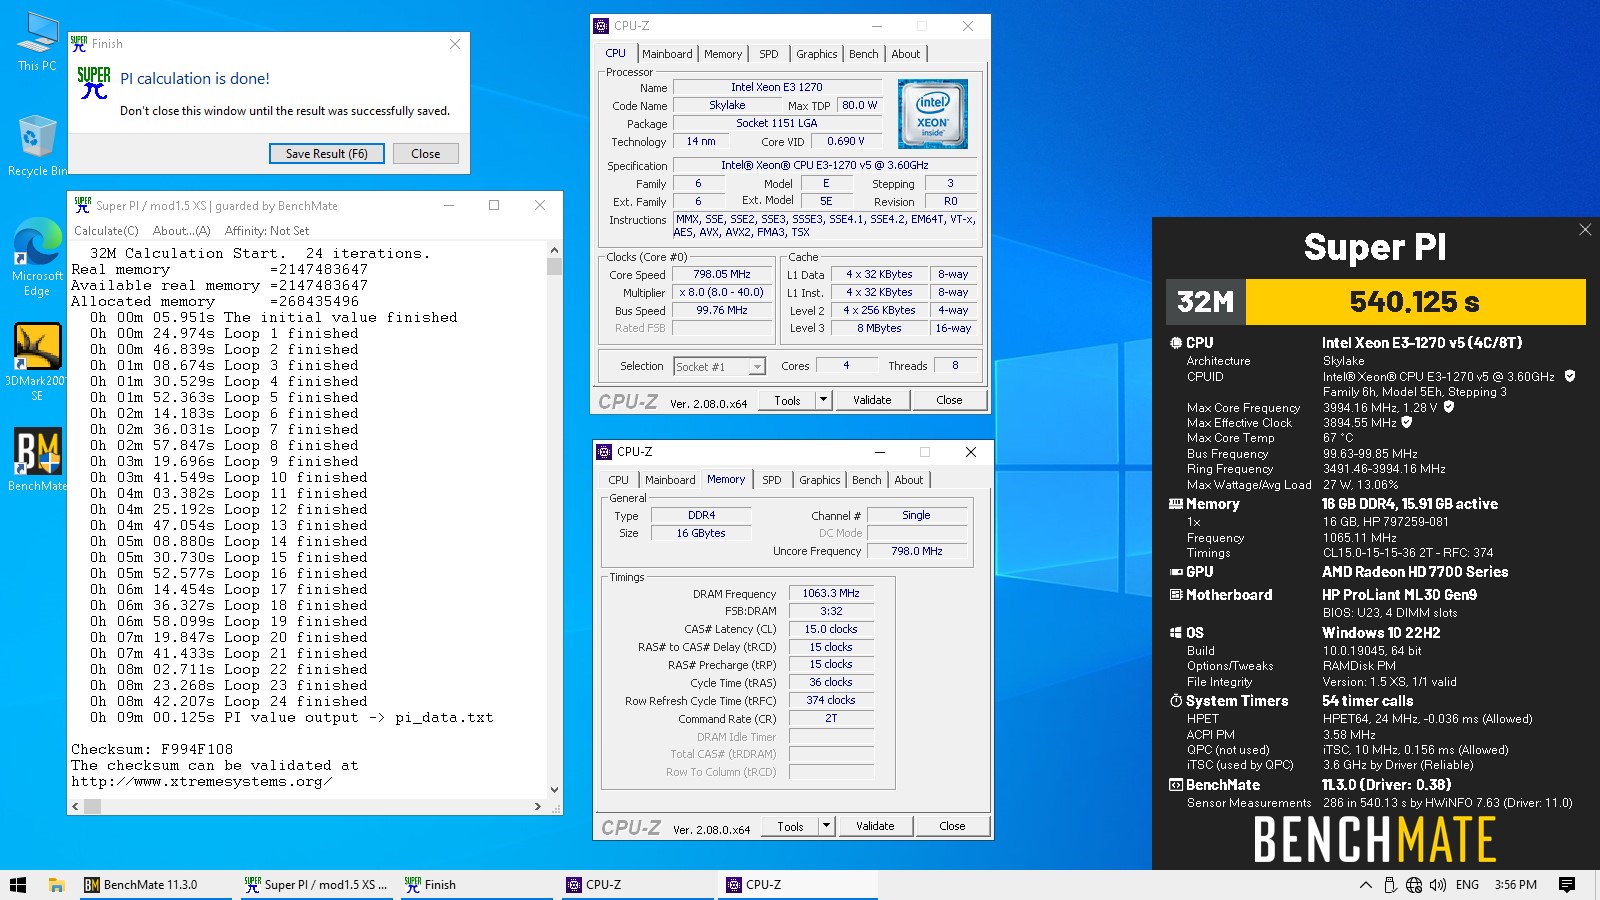Click BenchMate 11.3.0 taskbar button
1600x900 pixels.
155,885
